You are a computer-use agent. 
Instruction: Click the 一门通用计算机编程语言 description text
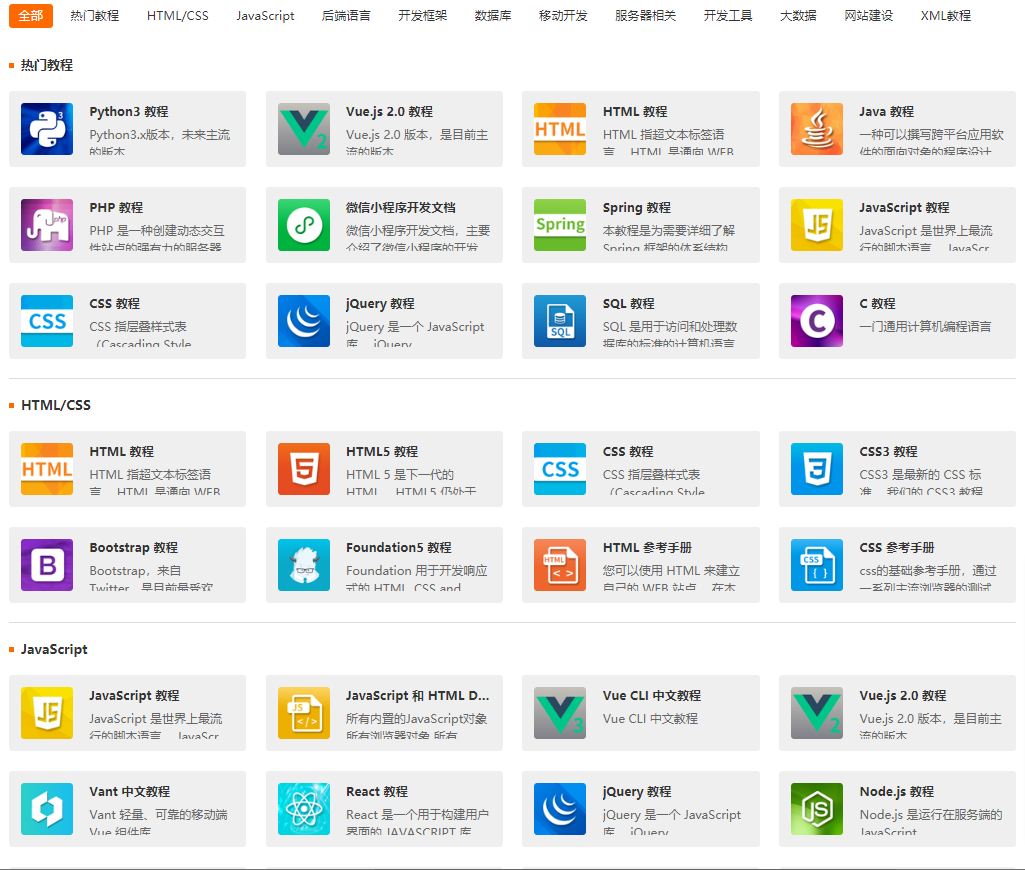point(926,327)
